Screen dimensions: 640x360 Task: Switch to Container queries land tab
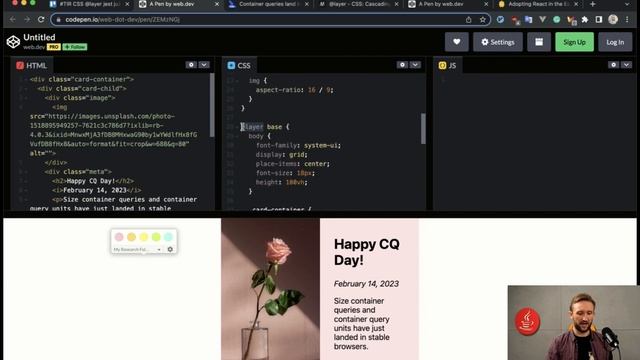[x=268, y=4]
